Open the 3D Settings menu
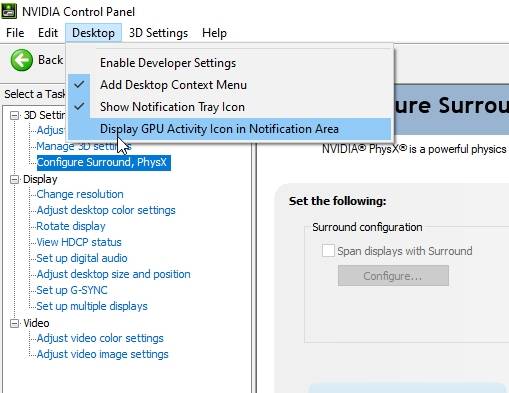This screenshot has width=509, height=393. coord(158,33)
